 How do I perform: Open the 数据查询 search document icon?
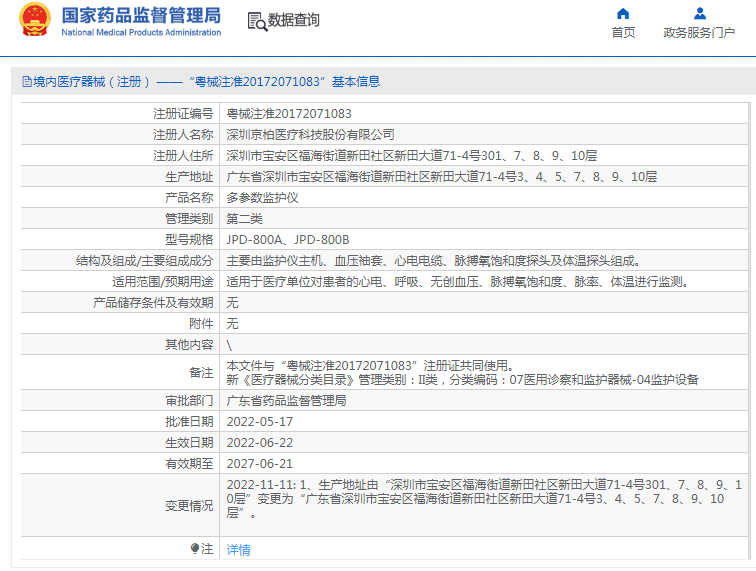[x=257, y=22]
